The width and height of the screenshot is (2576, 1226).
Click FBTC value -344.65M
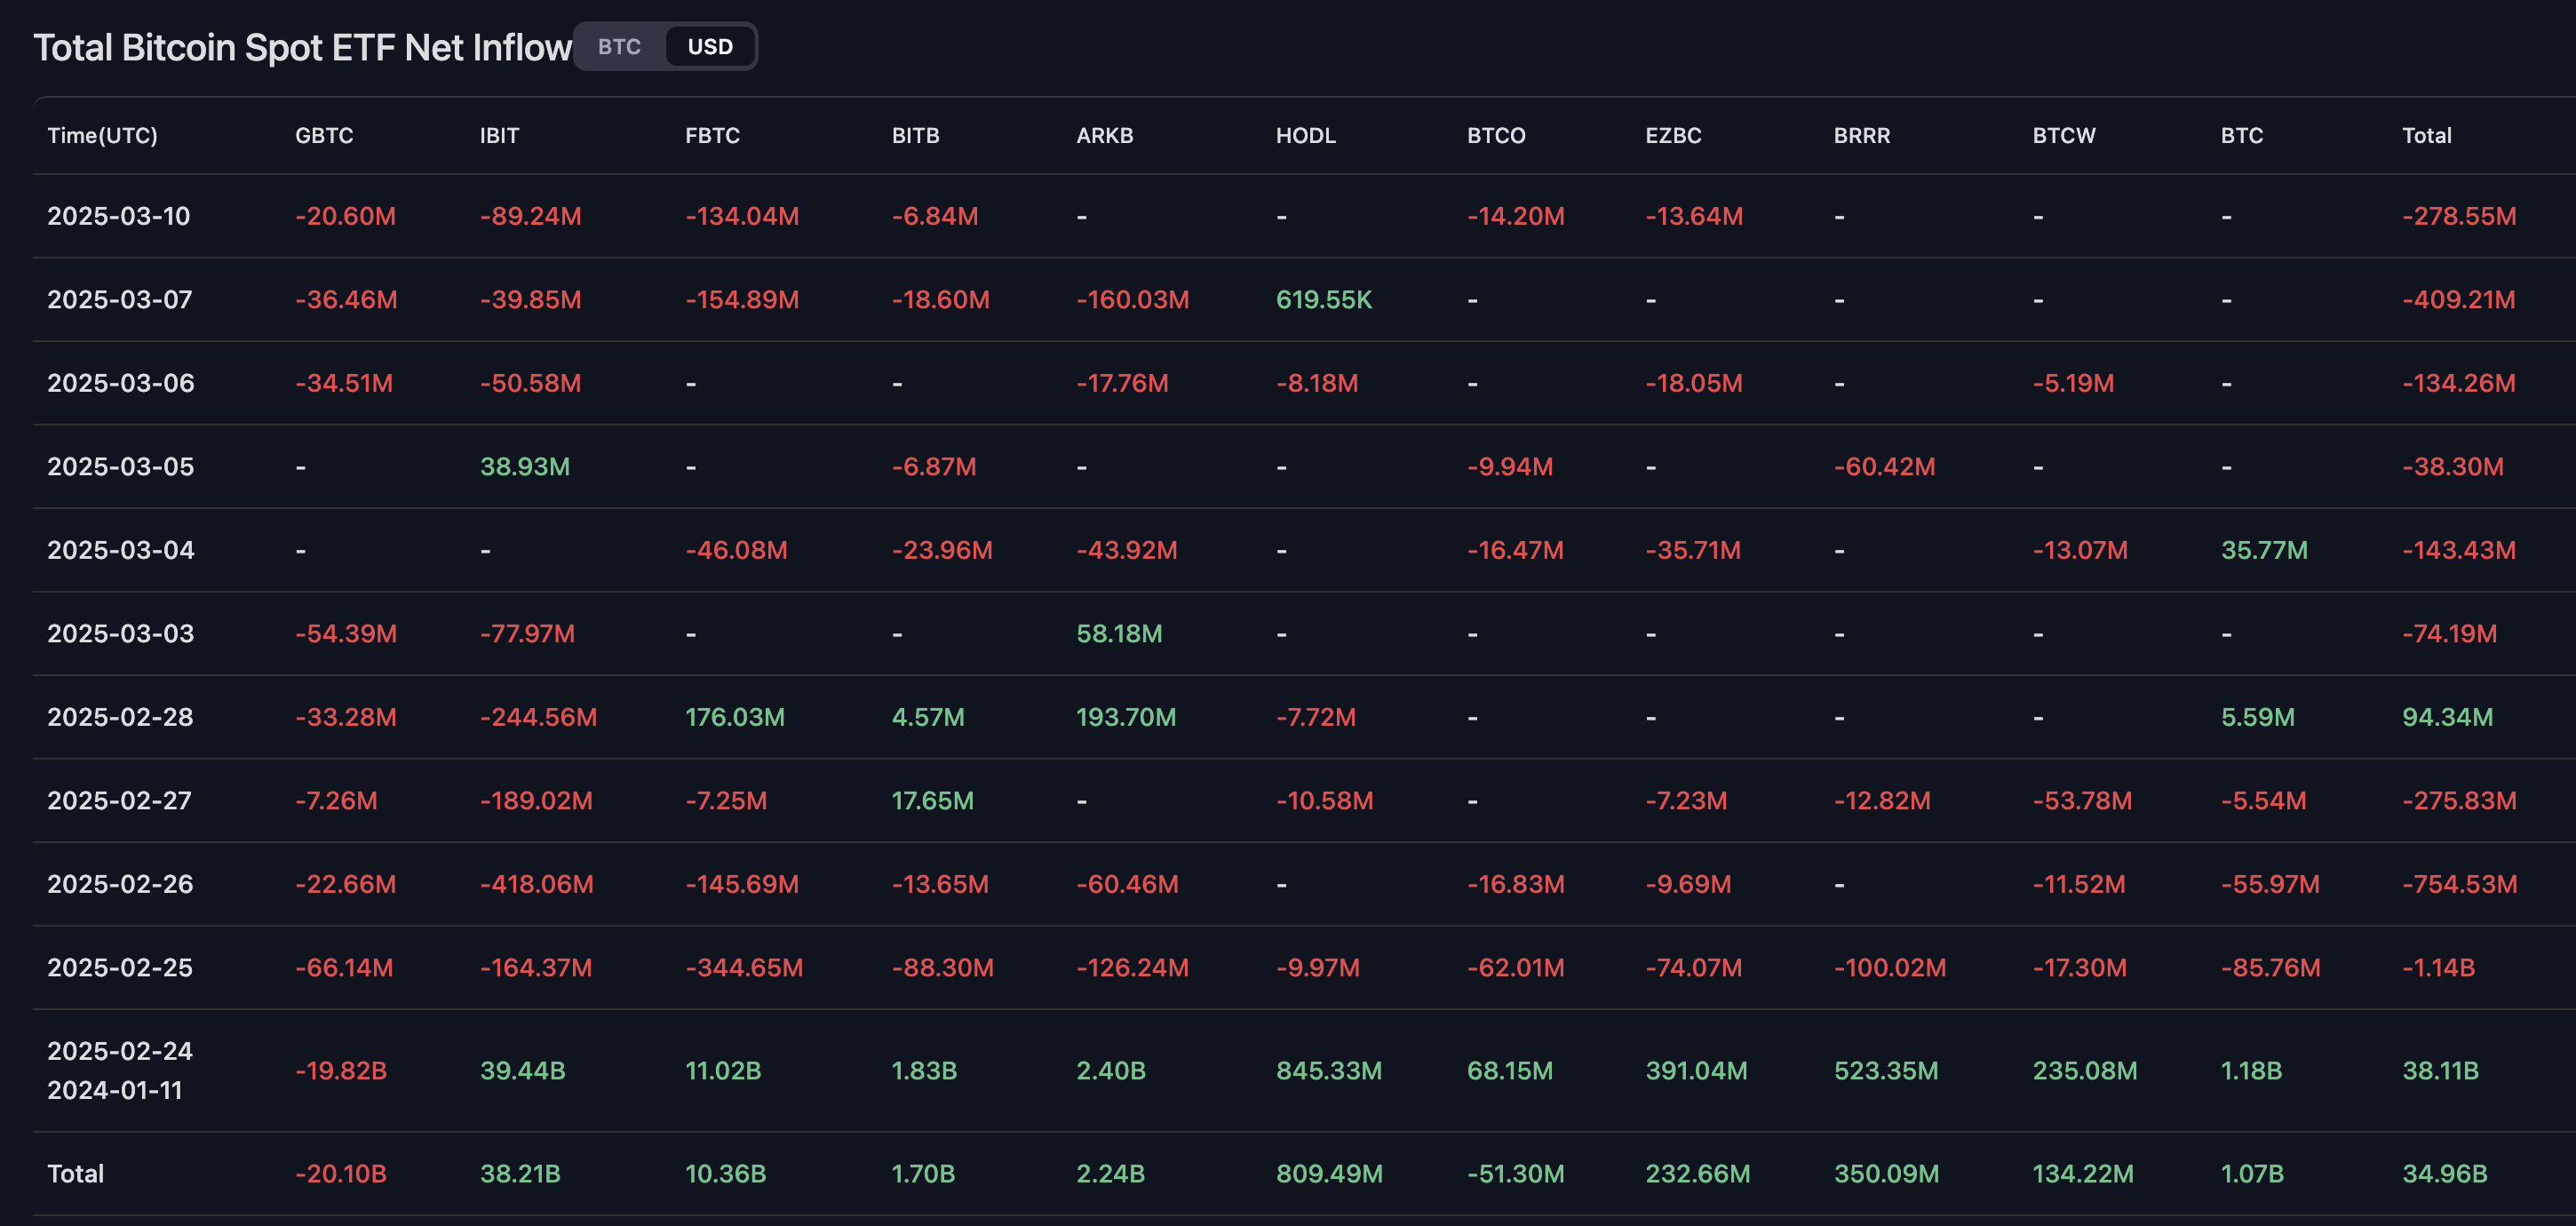pos(744,967)
